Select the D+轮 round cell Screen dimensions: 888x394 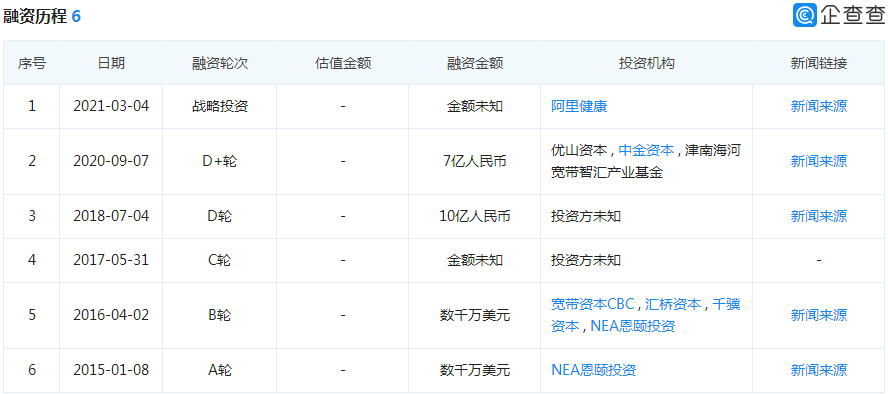coord(220,161)
